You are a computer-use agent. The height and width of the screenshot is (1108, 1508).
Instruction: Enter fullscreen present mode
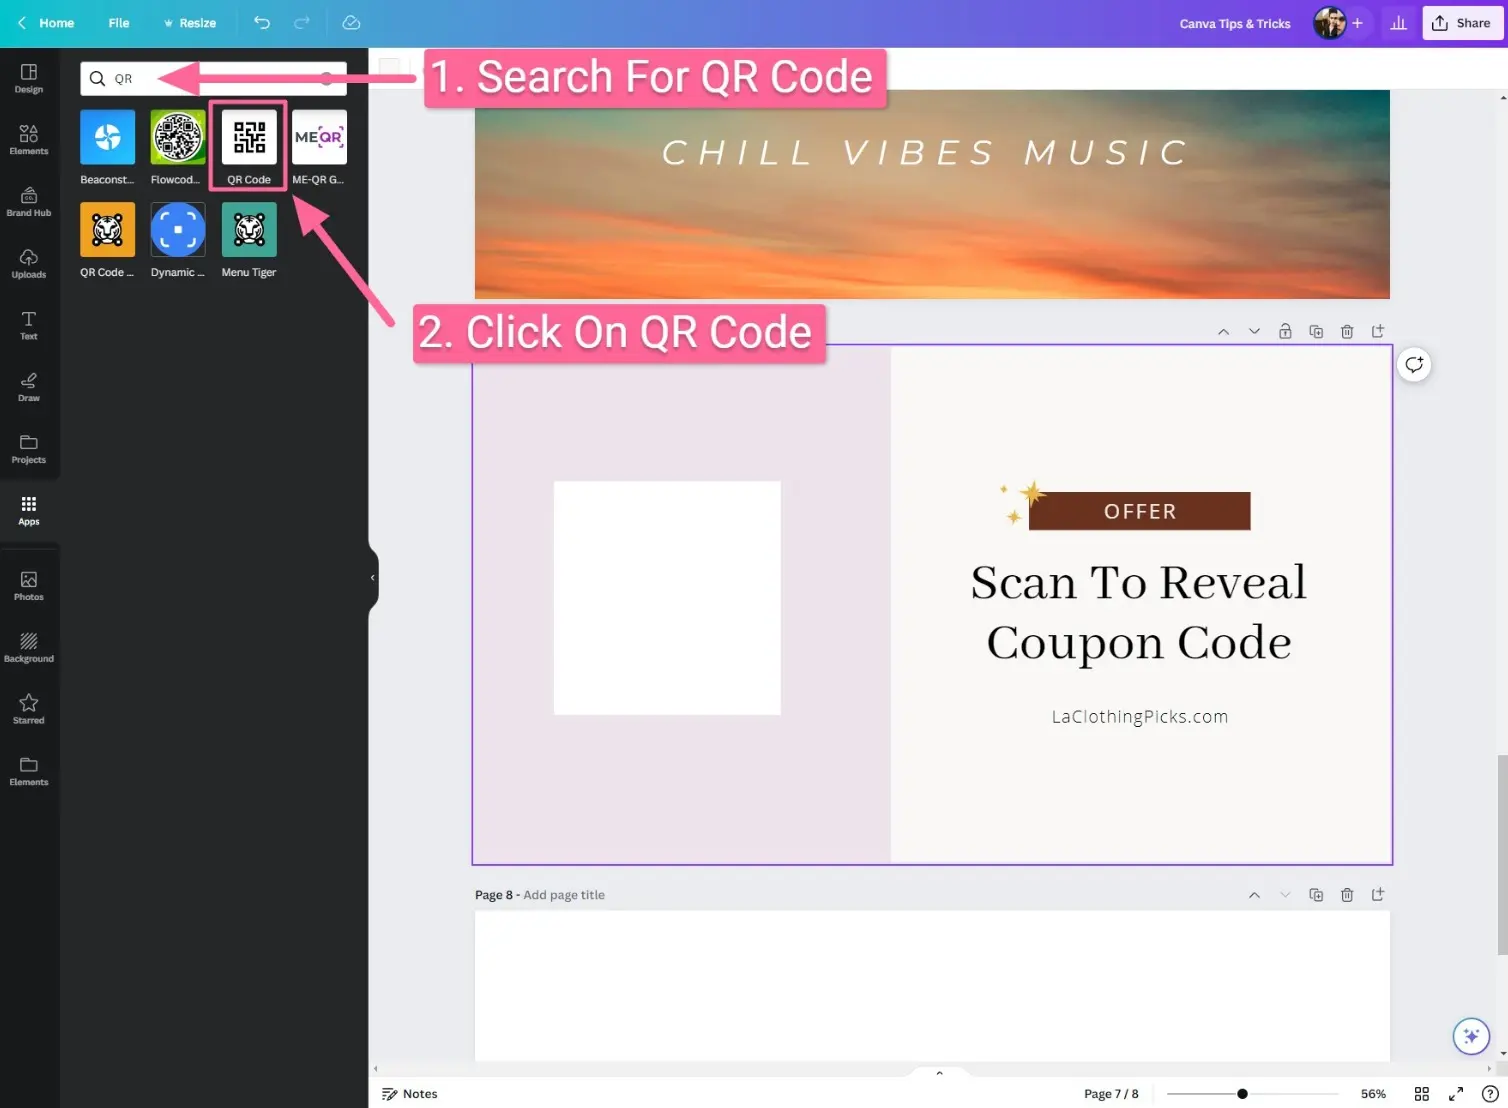tap(1456, 1094)
